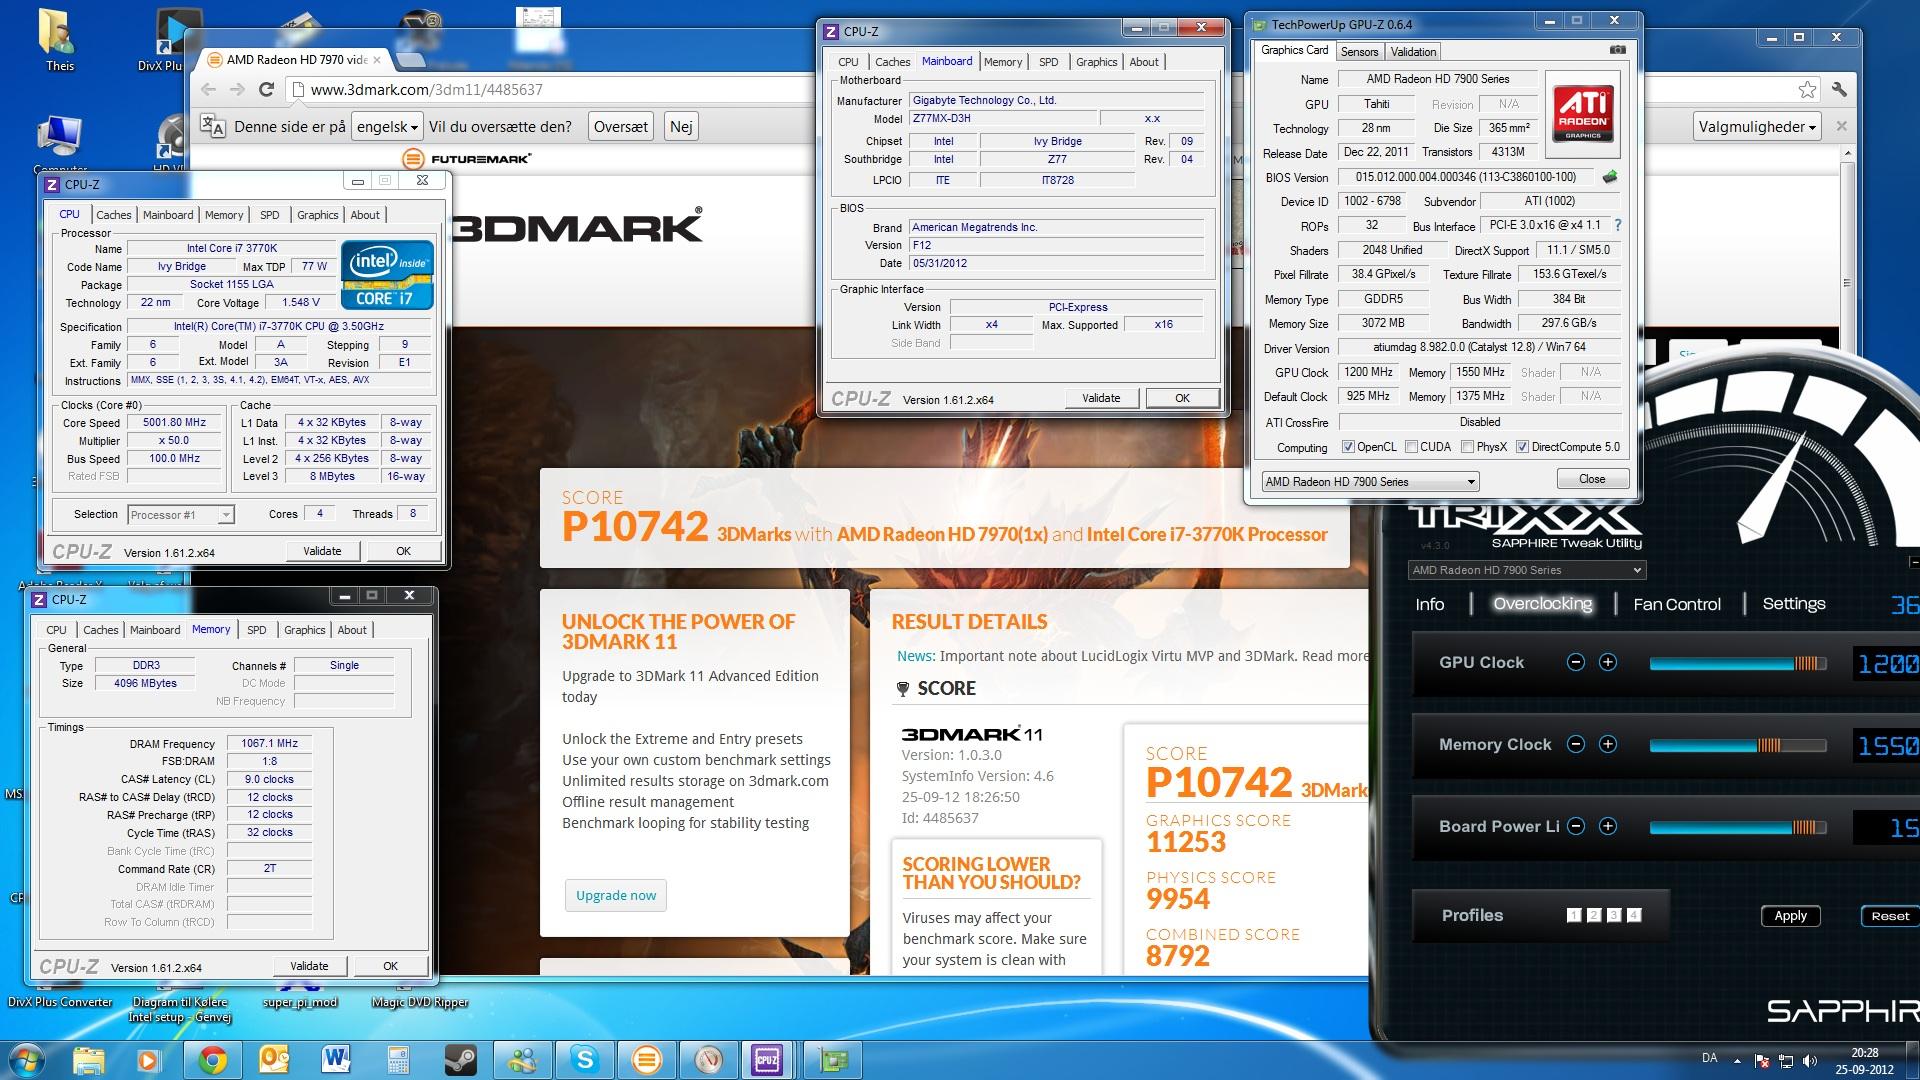Toggle the DirectCompute 5.0 checkbox
This screenshot has height=1080, width=1920.
(x=1522, y=447)
